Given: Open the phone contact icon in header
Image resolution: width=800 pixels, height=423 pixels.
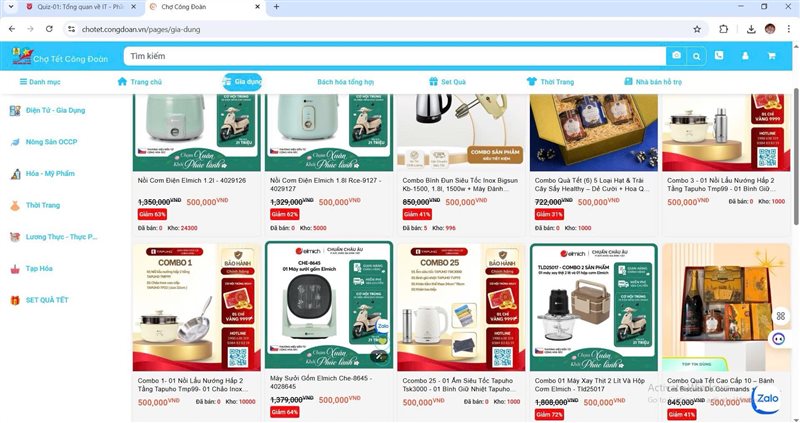Looking at the screenshot, I should click(719, 55).
